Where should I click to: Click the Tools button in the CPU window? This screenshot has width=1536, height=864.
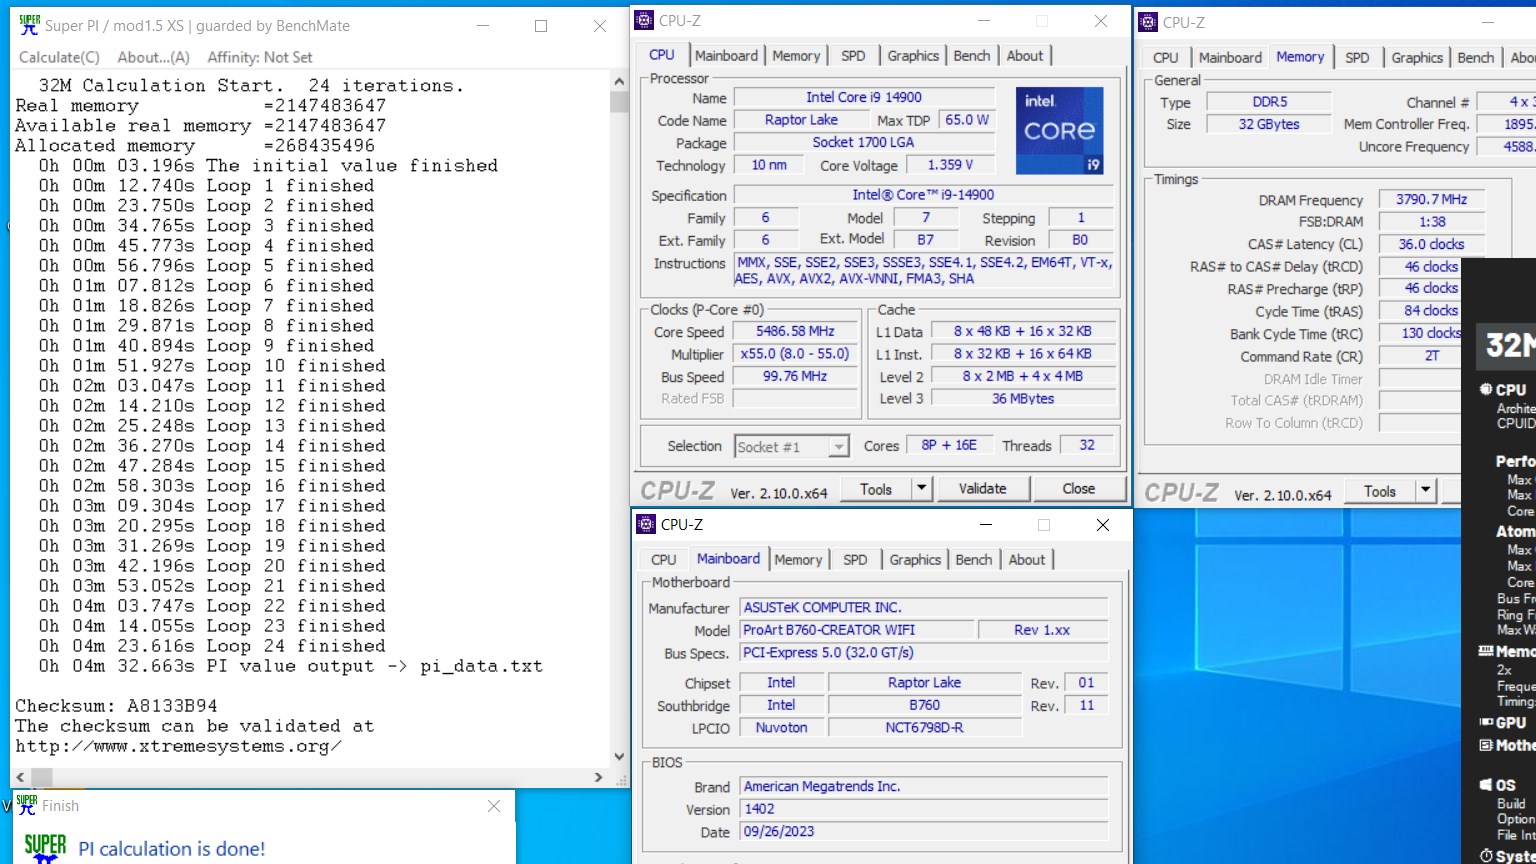coord(876,489)
